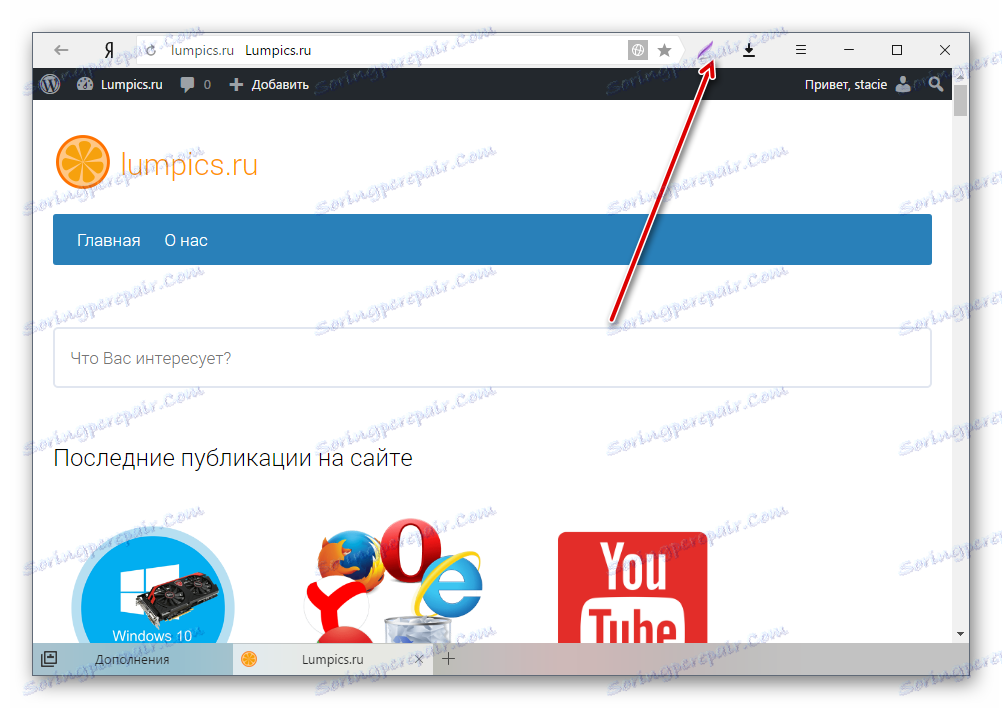Click the back navigation arrow

point(60,50)
